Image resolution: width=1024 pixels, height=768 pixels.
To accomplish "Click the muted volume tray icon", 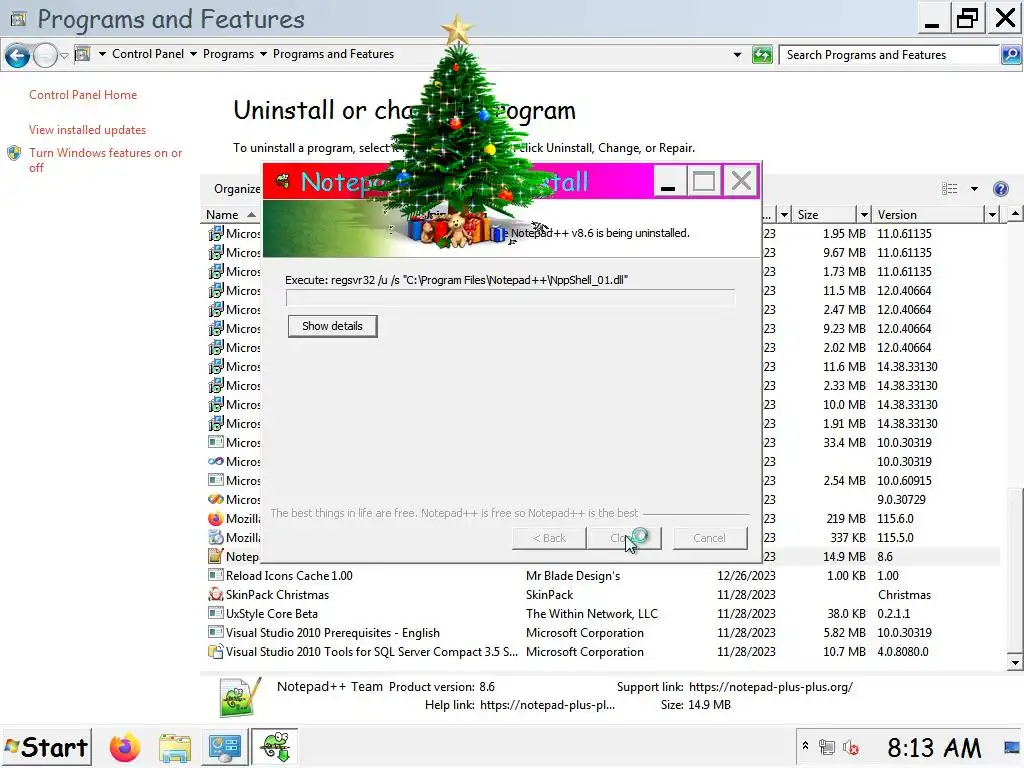I will click(x=850, y=747).
